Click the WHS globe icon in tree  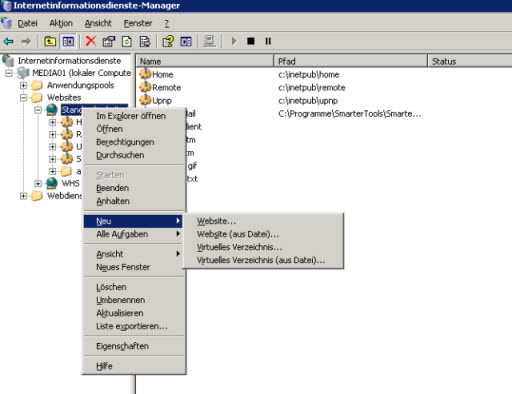tap(52, 183)
